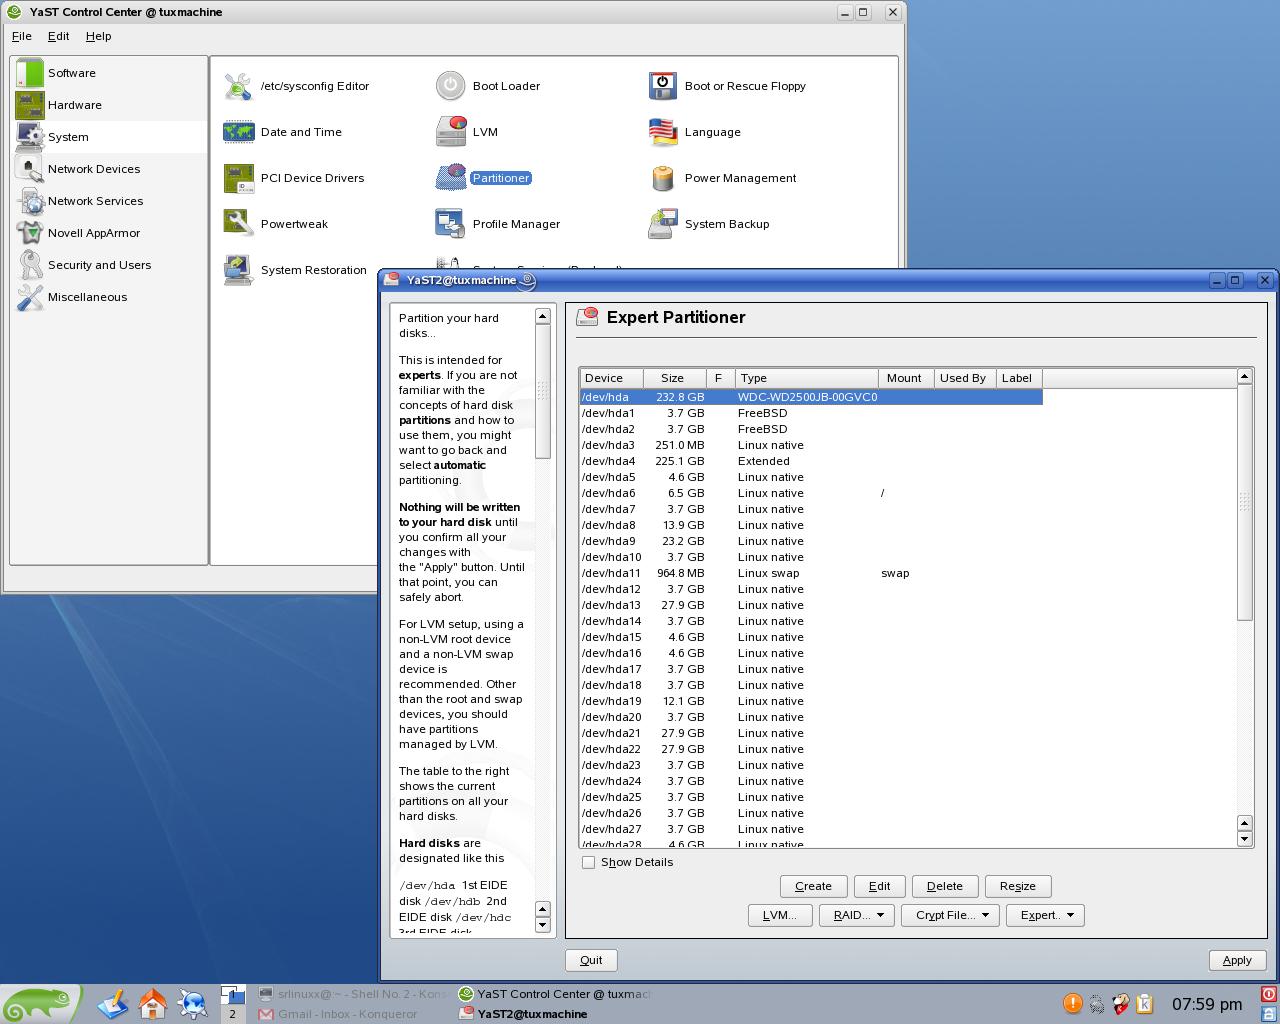Expand the RAID... dropdown button

tap(856, 915)
